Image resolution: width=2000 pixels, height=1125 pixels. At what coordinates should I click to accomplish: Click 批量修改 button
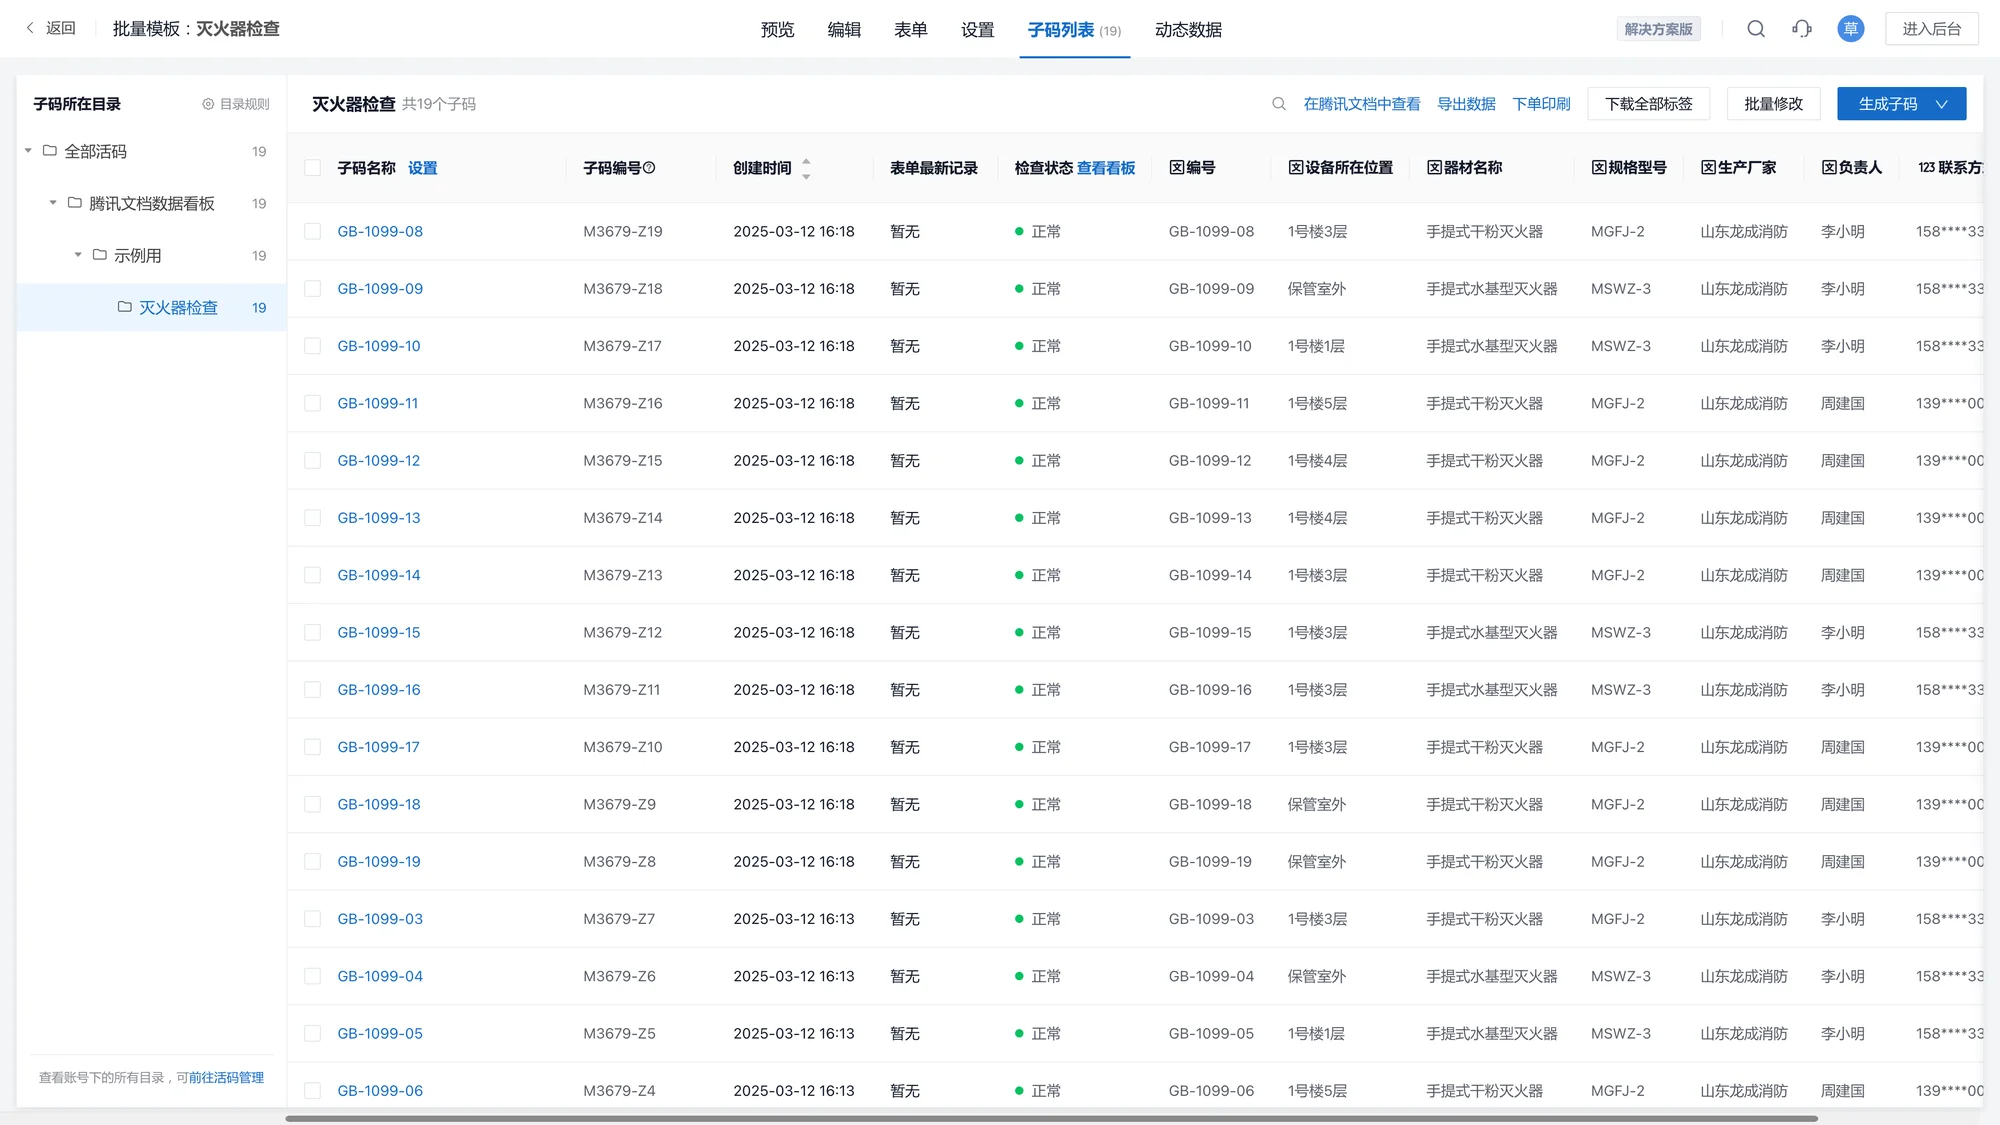pos(1773,104)
